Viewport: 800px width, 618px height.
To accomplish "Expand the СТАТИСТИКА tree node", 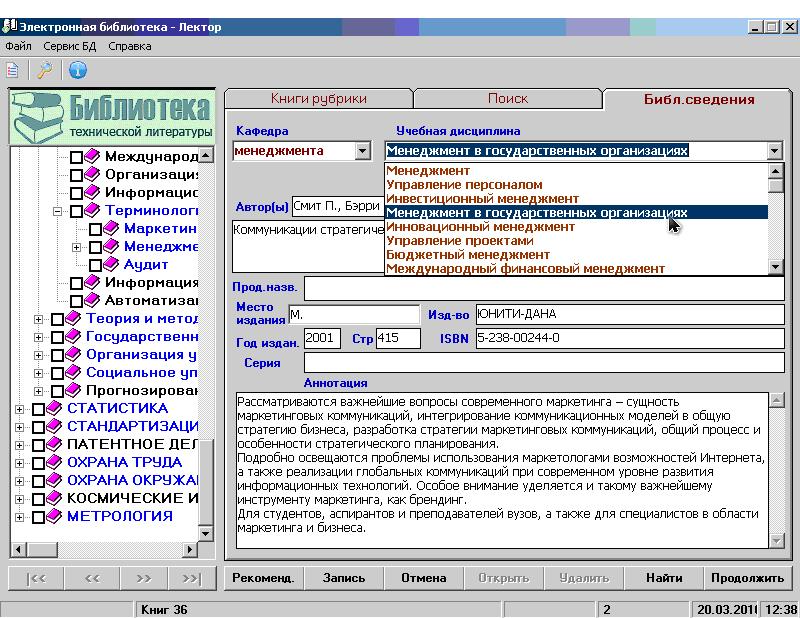I will click(x=19, y=409).
